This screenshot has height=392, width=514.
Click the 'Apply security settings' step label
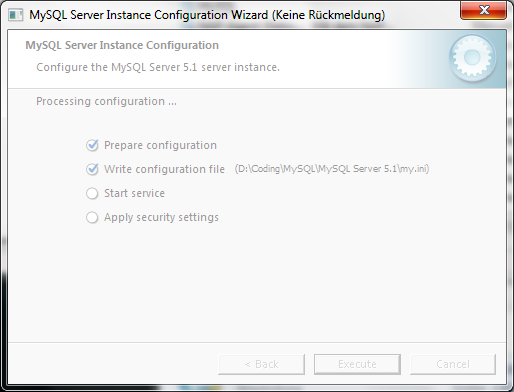tap(161, 217)
